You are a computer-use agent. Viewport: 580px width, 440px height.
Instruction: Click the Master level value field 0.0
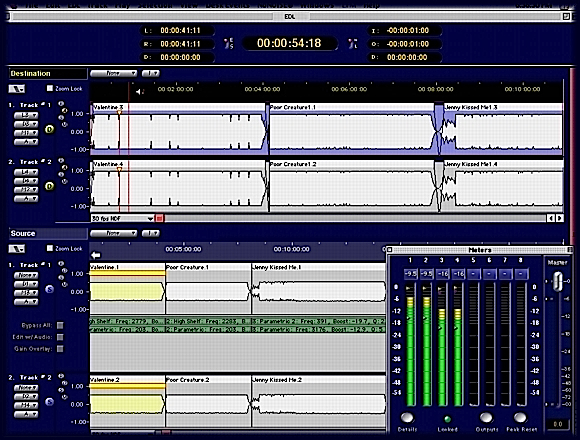point(558,424)
